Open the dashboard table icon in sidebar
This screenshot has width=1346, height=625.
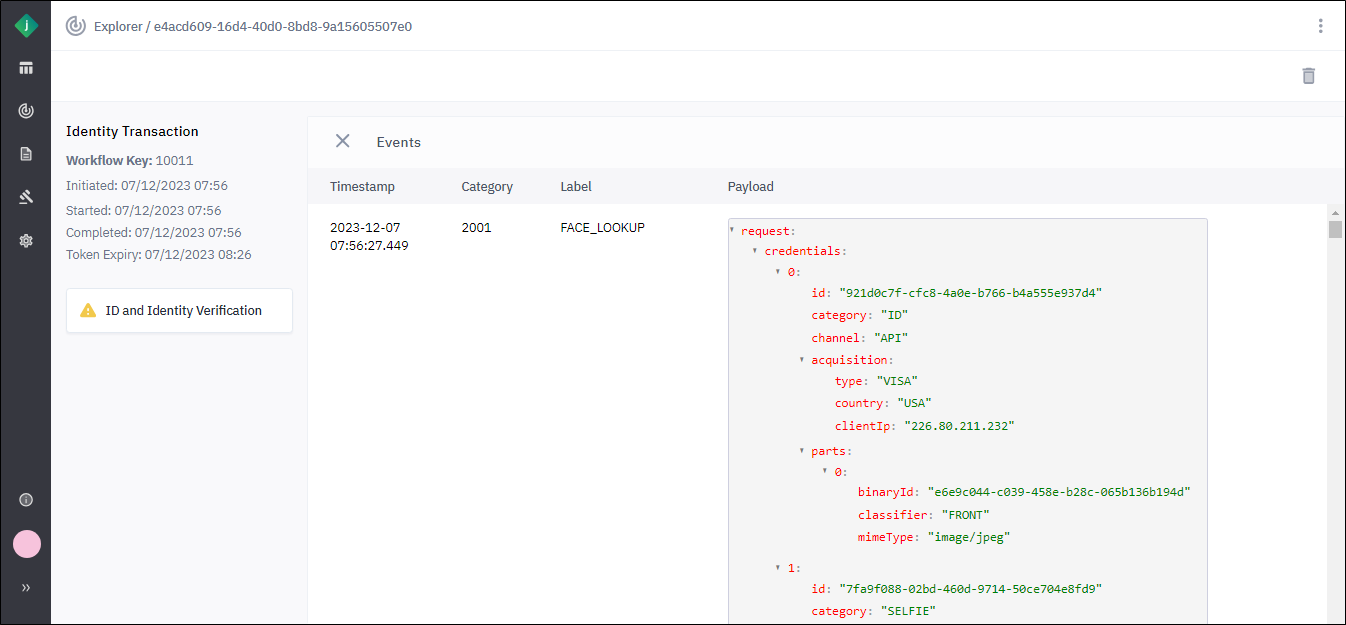click(26, 68)
